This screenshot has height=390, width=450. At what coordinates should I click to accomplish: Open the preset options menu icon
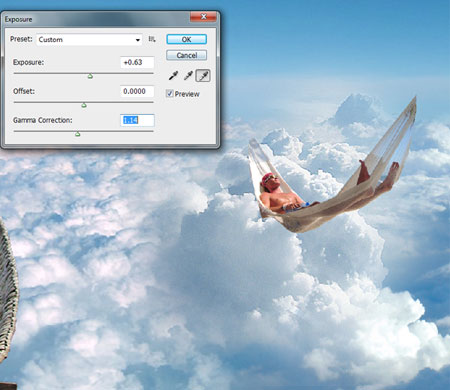coord(152,39)
